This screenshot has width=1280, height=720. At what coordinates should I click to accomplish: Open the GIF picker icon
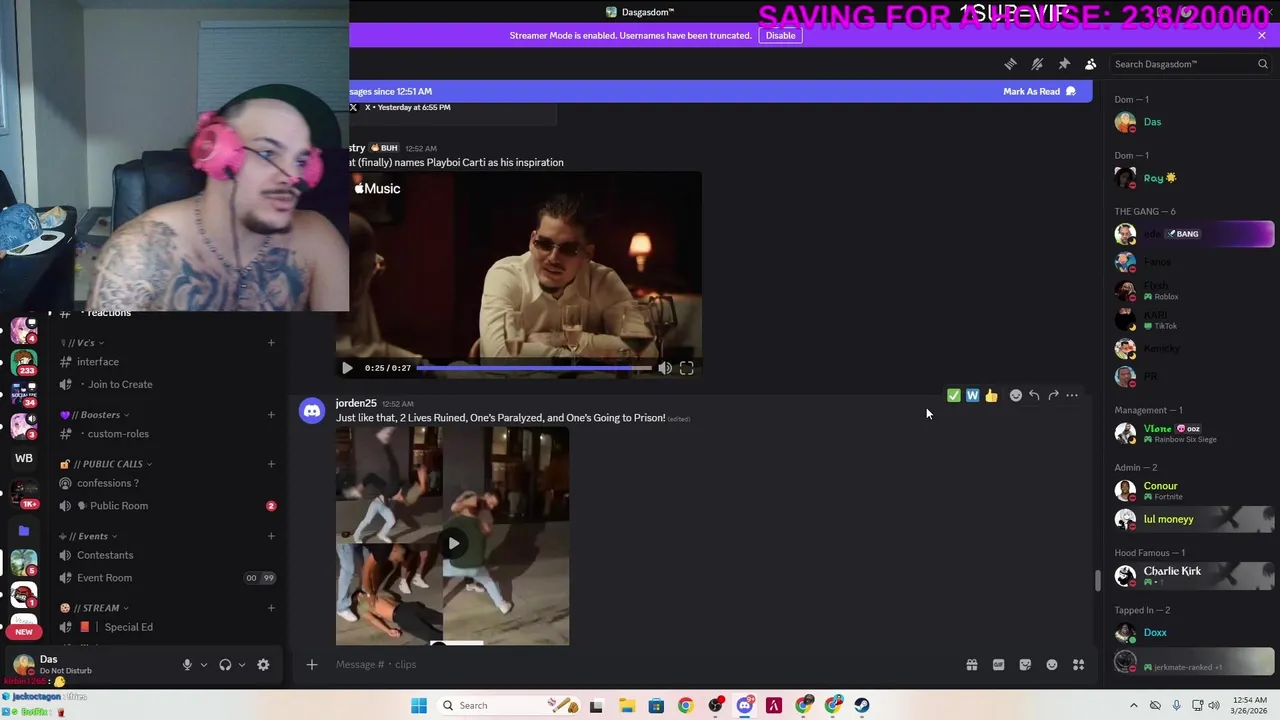click(998, 665)
